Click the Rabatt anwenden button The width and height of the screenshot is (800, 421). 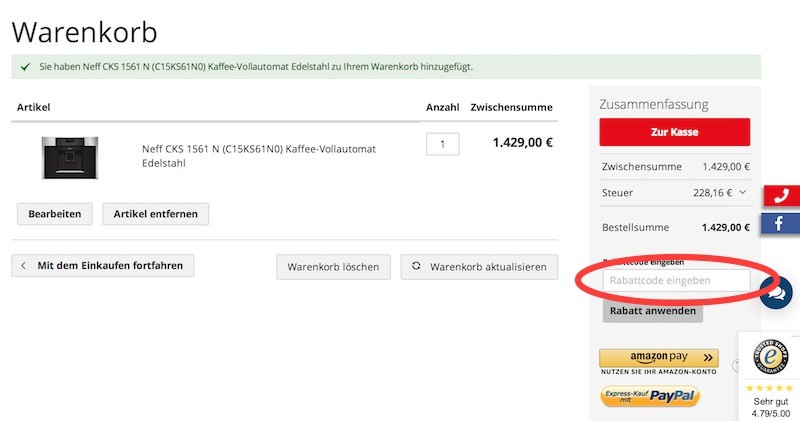click(653, 311)
